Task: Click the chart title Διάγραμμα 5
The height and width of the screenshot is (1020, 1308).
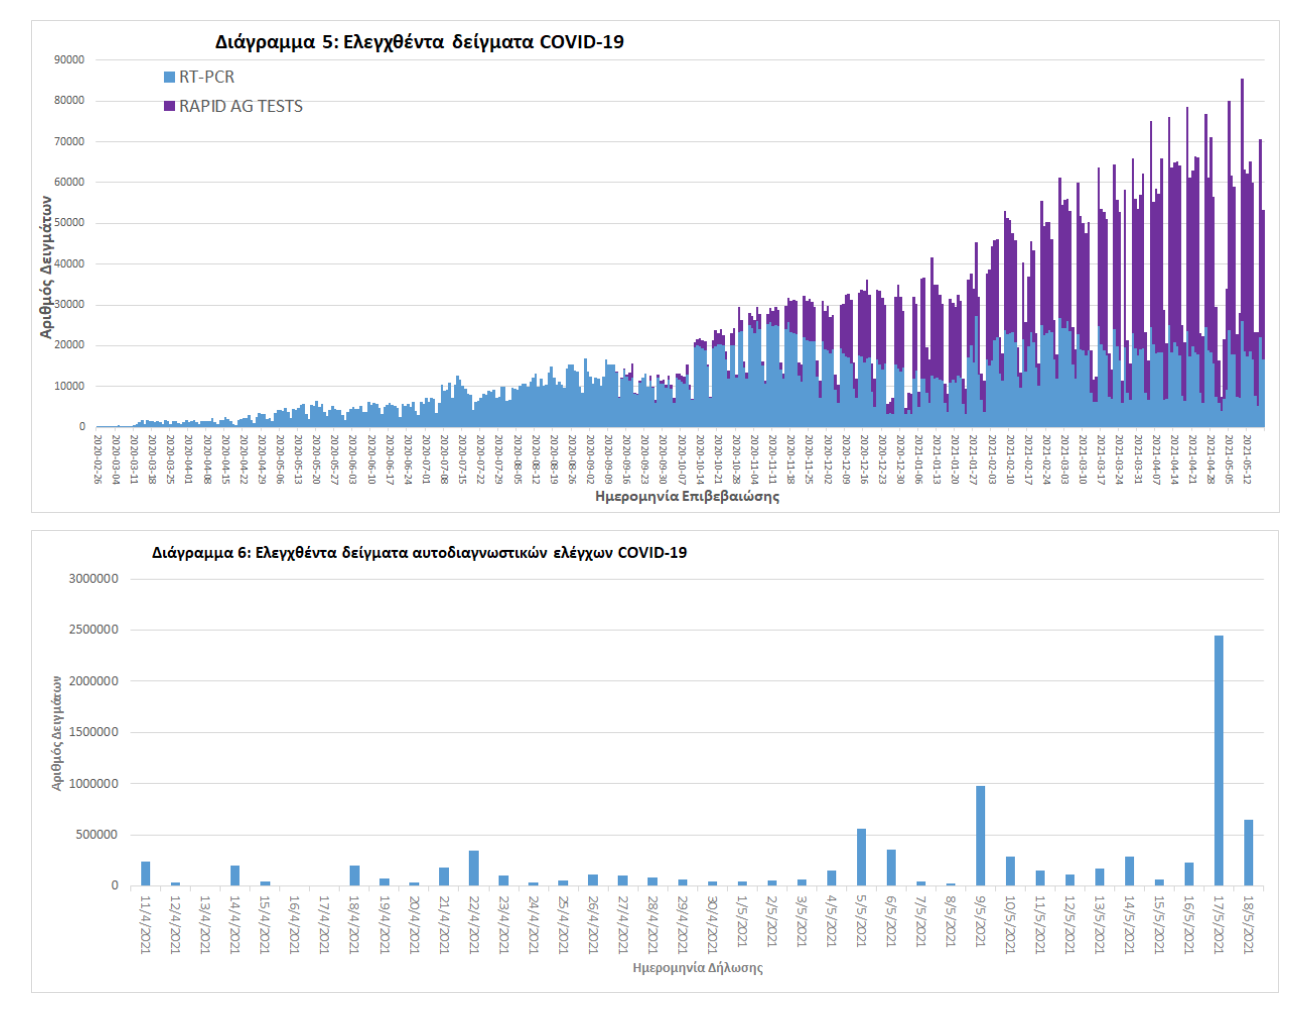Action: (x=419, y=42)
